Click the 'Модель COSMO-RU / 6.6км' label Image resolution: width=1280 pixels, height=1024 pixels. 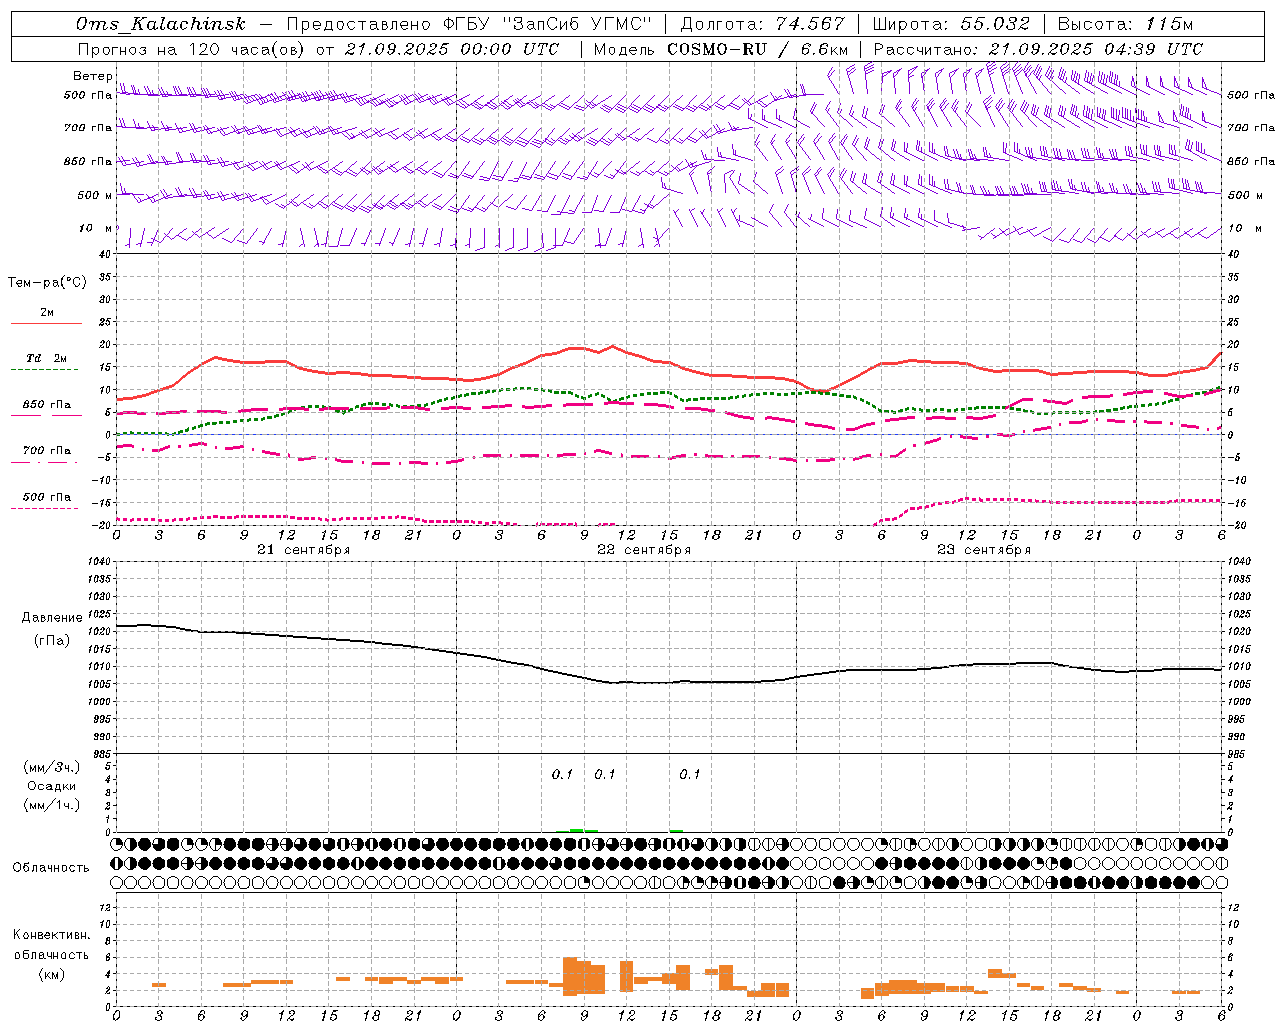(x=721, y=49)
